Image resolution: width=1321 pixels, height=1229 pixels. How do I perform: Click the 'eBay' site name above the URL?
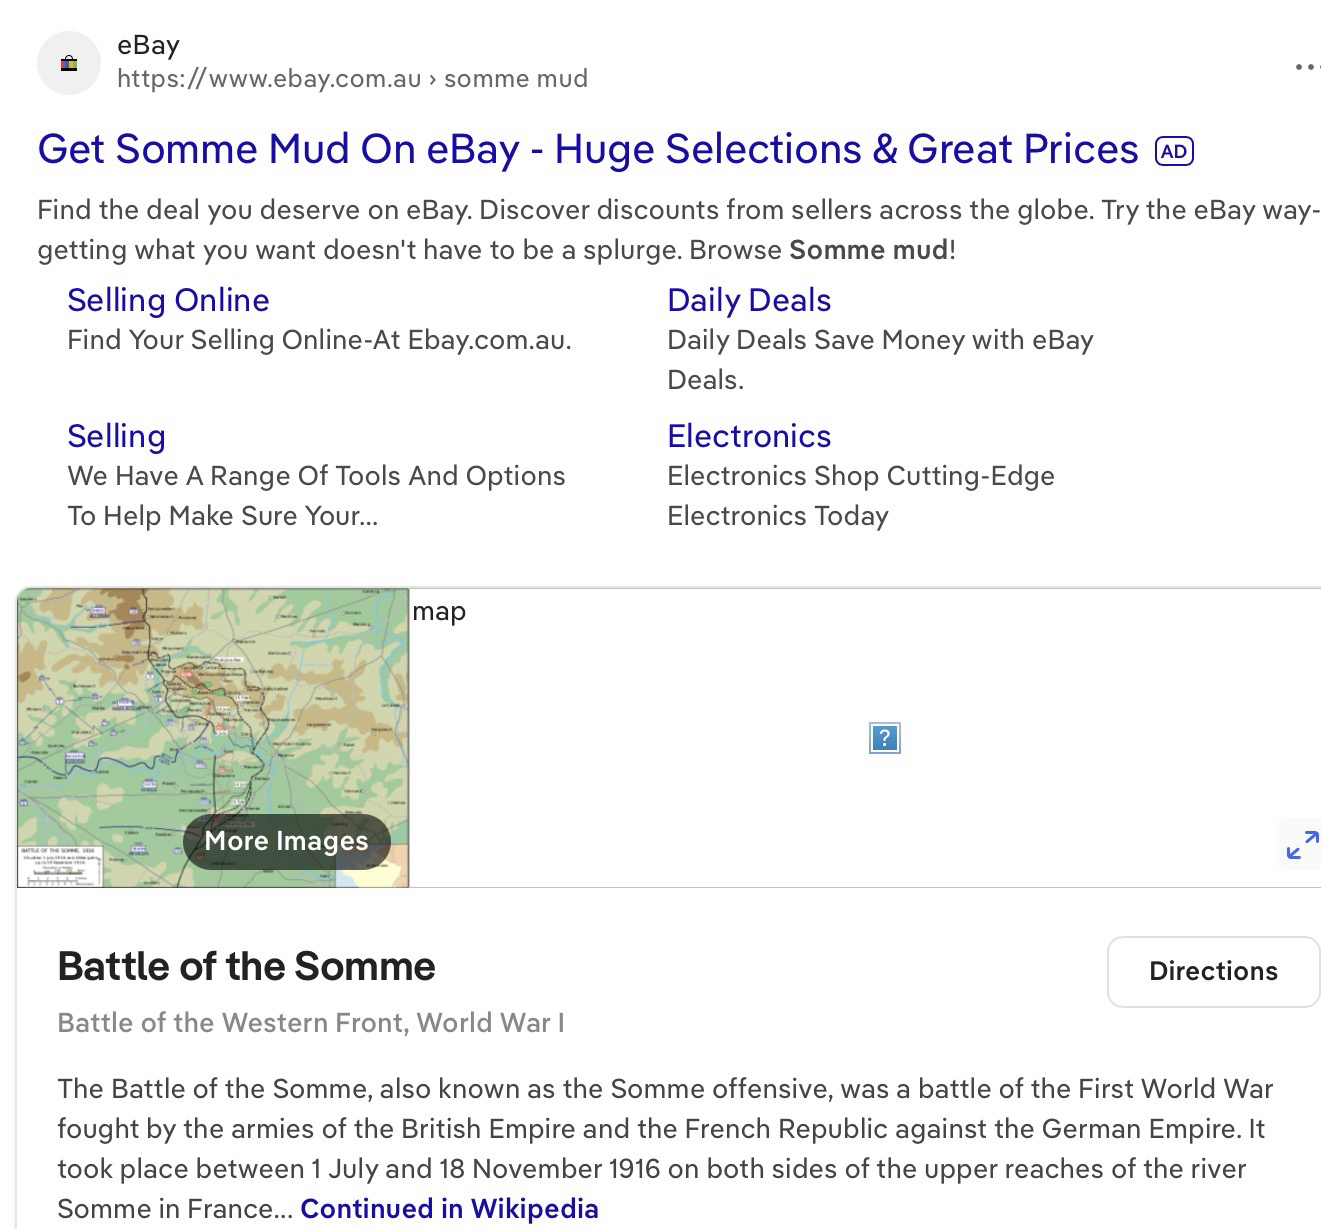(148, 45)
